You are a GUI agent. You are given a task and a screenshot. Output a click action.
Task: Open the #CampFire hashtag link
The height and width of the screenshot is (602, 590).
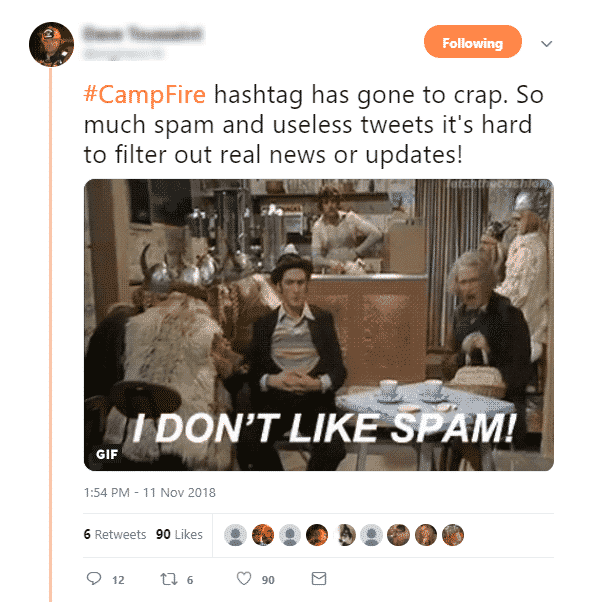144,94
